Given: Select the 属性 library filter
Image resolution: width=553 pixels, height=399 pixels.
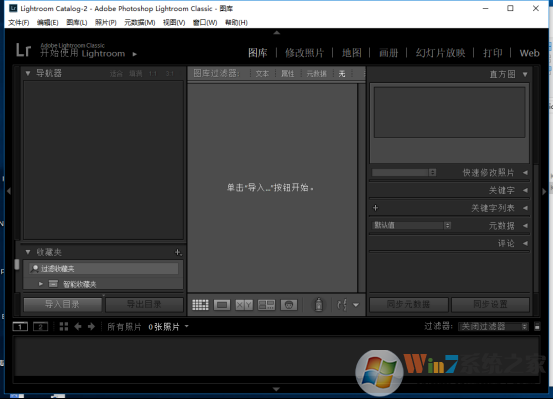Looking at the screenshot, I should pos(287,74).
